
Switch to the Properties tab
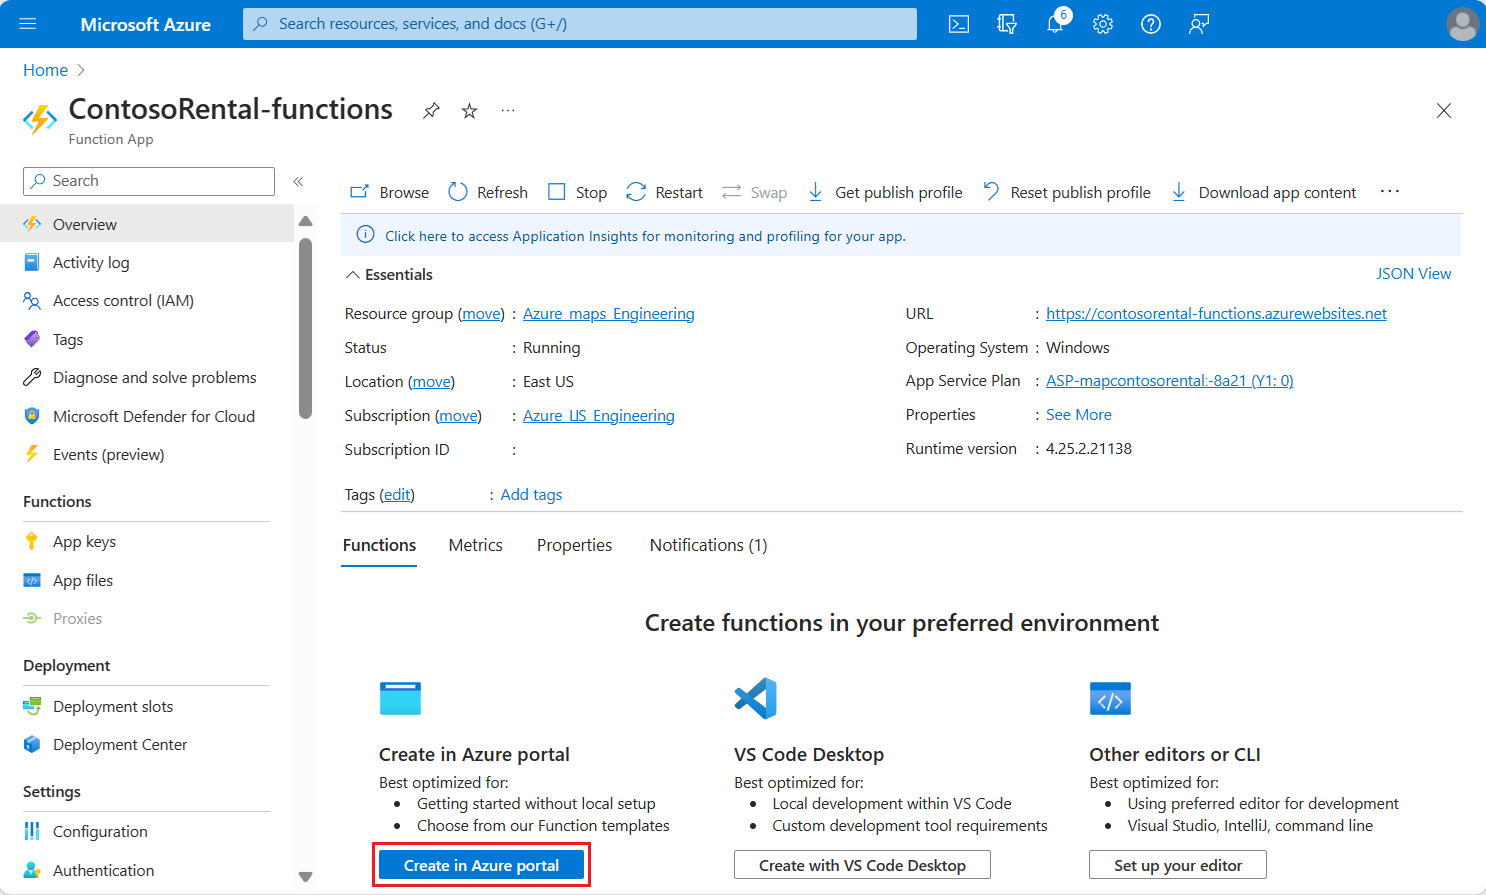(574, 545)
